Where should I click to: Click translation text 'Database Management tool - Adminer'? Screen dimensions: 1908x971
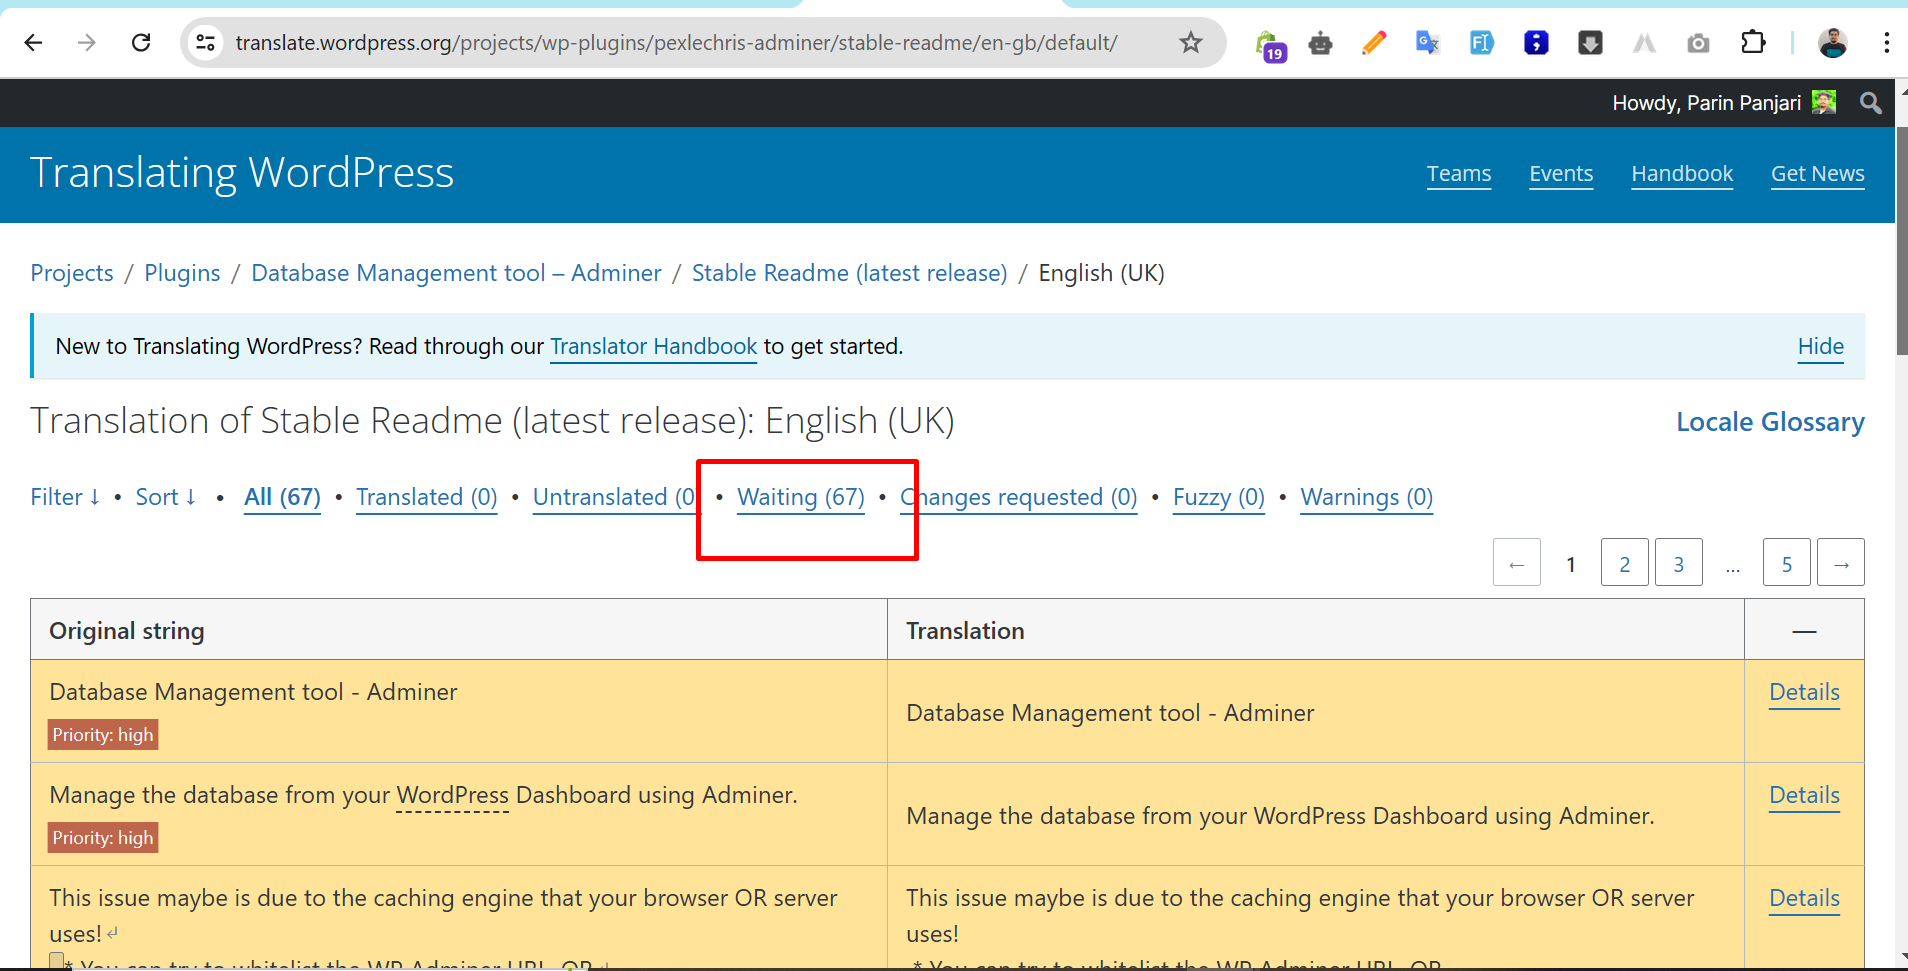pos(1110,713)
